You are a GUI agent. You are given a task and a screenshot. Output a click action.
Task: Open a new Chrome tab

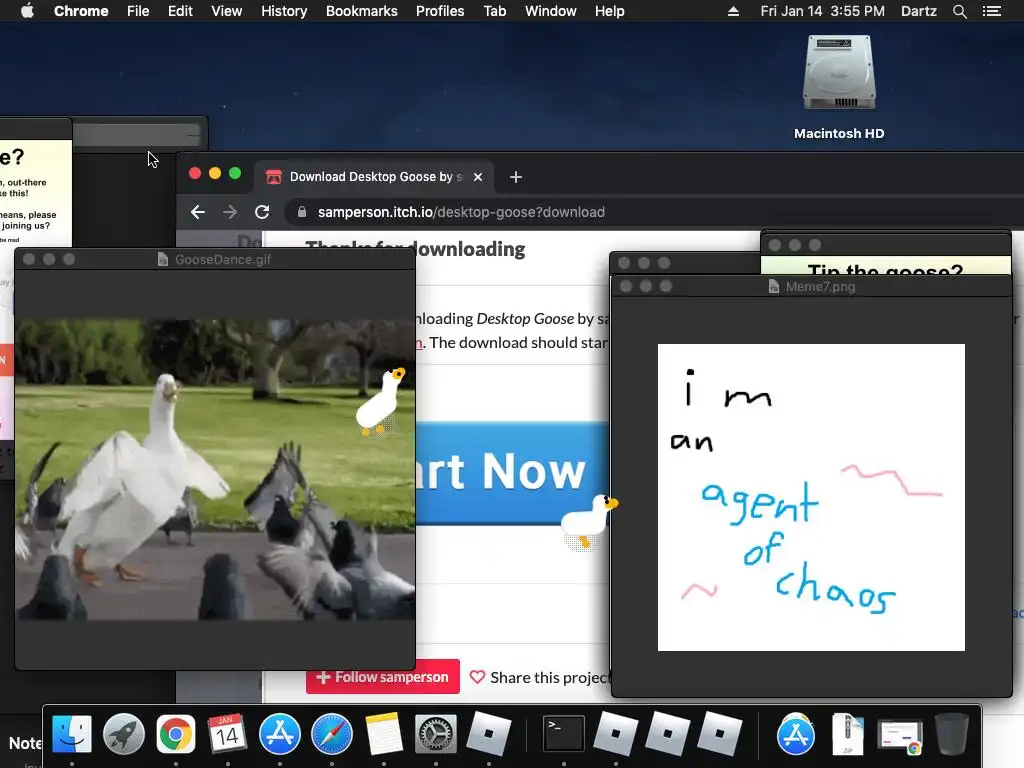[x=515, y=177]
